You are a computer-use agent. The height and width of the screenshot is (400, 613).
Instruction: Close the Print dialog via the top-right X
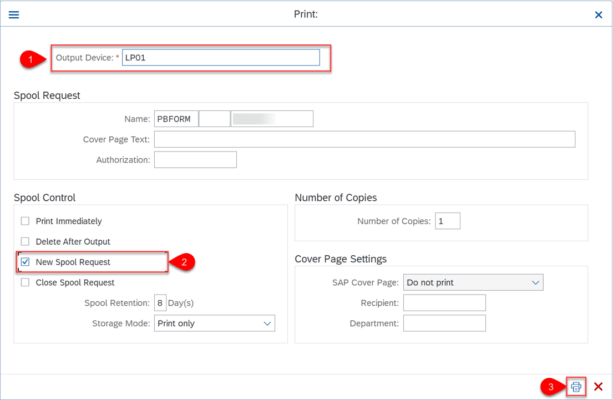click(x=597, y=15)
